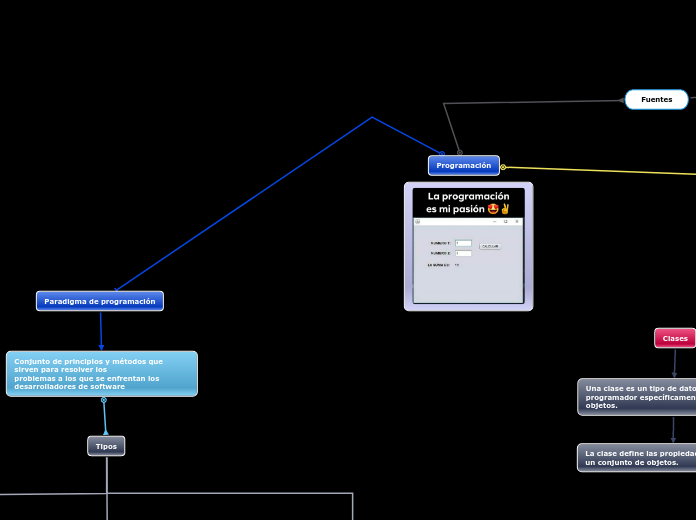This screenshot has height=520, width=696.
Task: Select the 'Conjunto de principios y métodos' description box
Action: (x=102, y=374)
